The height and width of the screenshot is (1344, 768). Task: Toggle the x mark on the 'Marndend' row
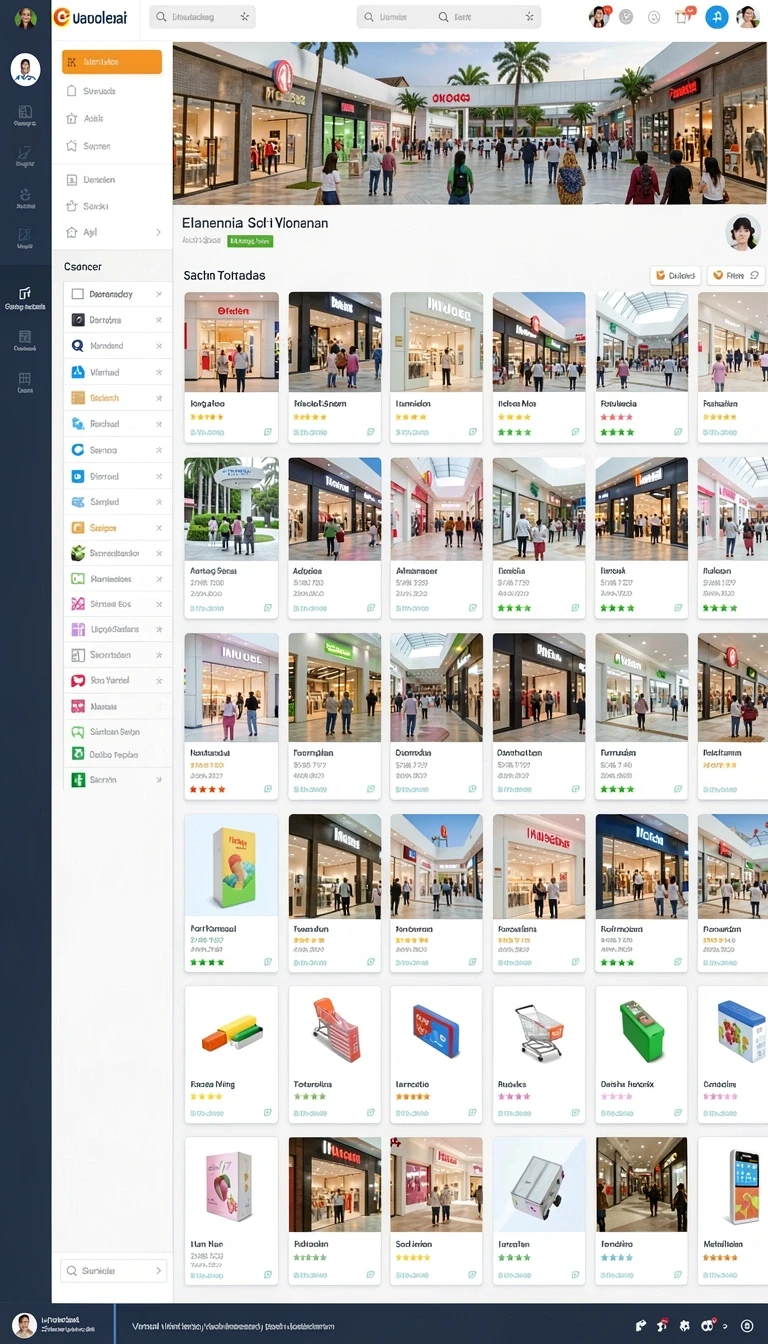[158, 346]
